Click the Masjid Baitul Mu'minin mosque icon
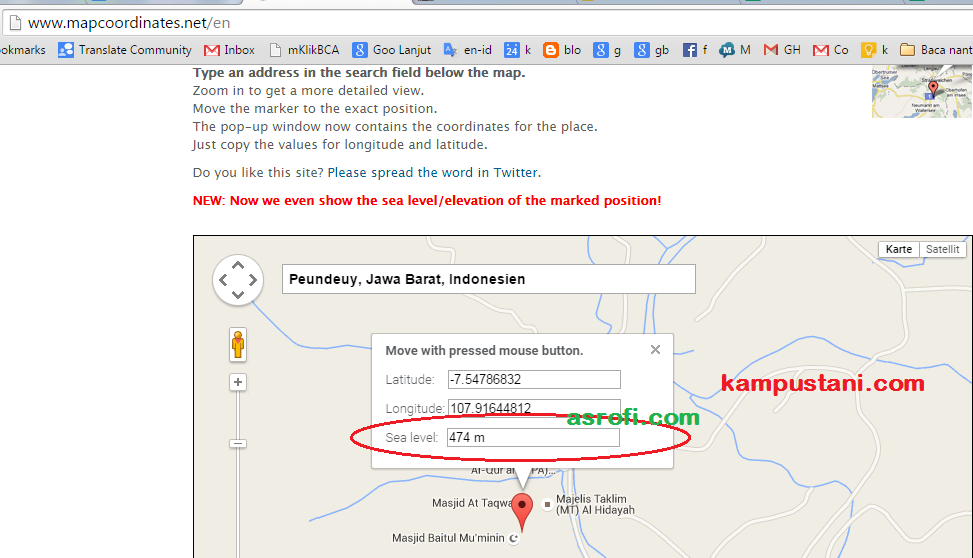This screenshot has width=973, height=558. point(514,538)
